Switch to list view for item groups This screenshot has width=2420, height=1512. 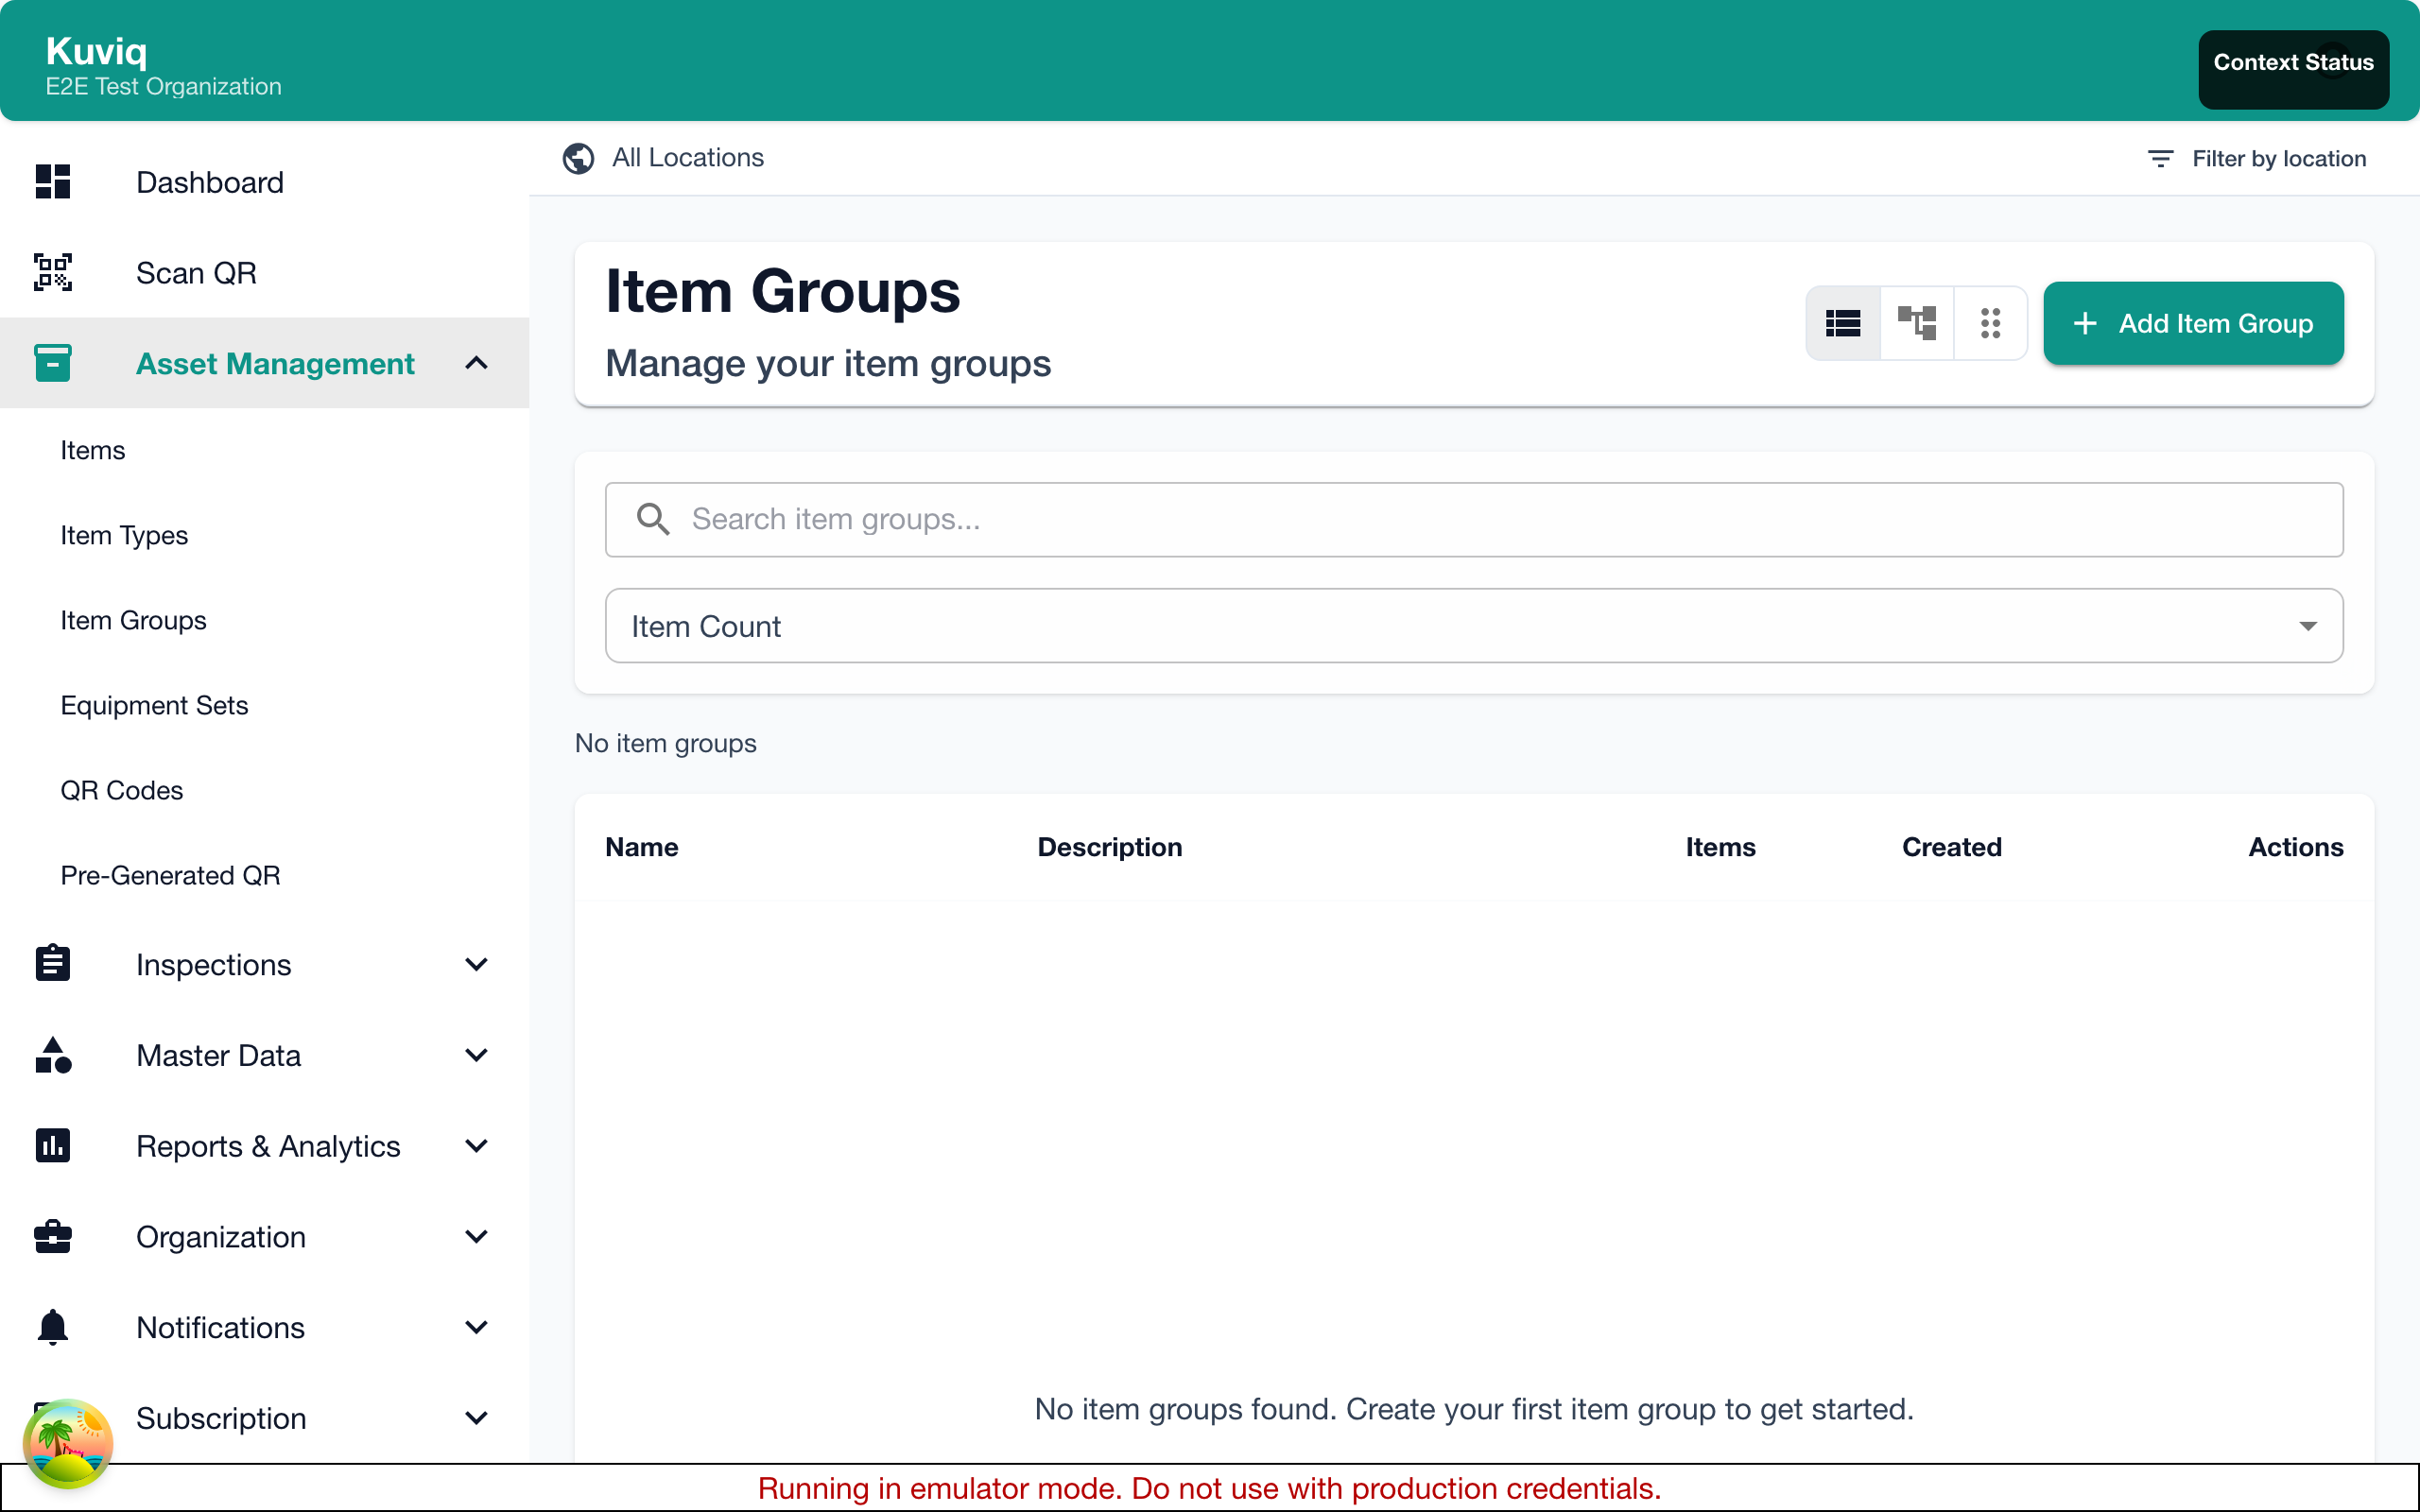pos(1842,322)
